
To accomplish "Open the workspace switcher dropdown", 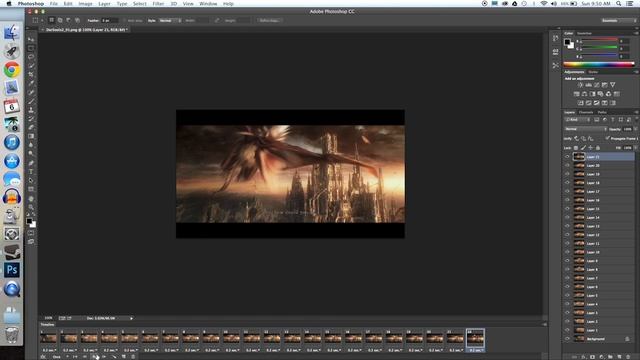I will click(x=618, y=20).
